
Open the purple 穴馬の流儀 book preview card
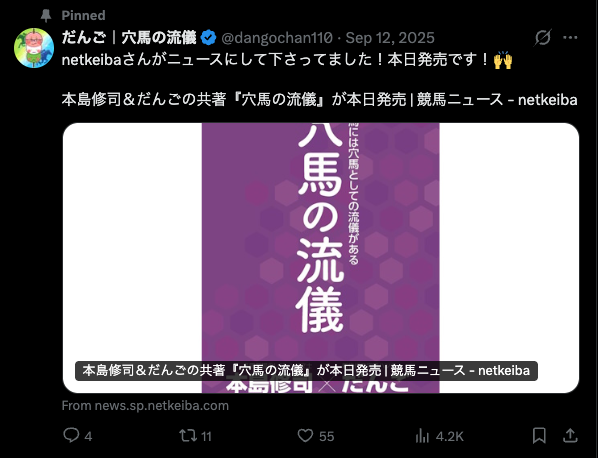pyautogui.click(x=321, y=258)
